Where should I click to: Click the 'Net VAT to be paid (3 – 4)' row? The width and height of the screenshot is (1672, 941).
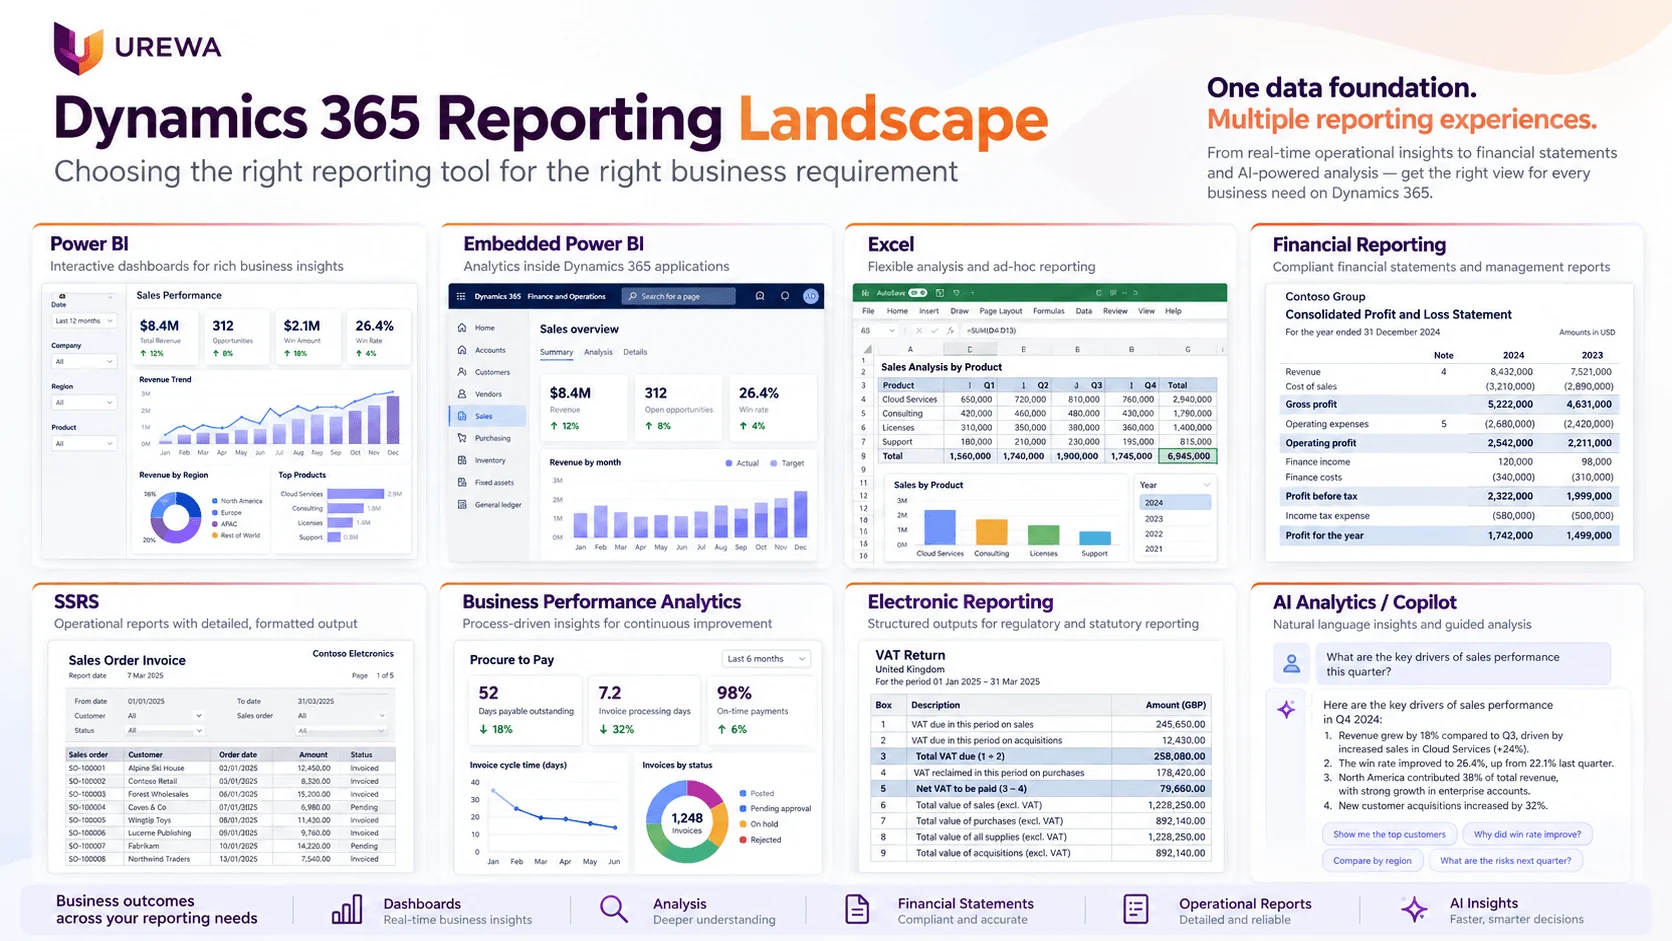tap(1041, 789)
